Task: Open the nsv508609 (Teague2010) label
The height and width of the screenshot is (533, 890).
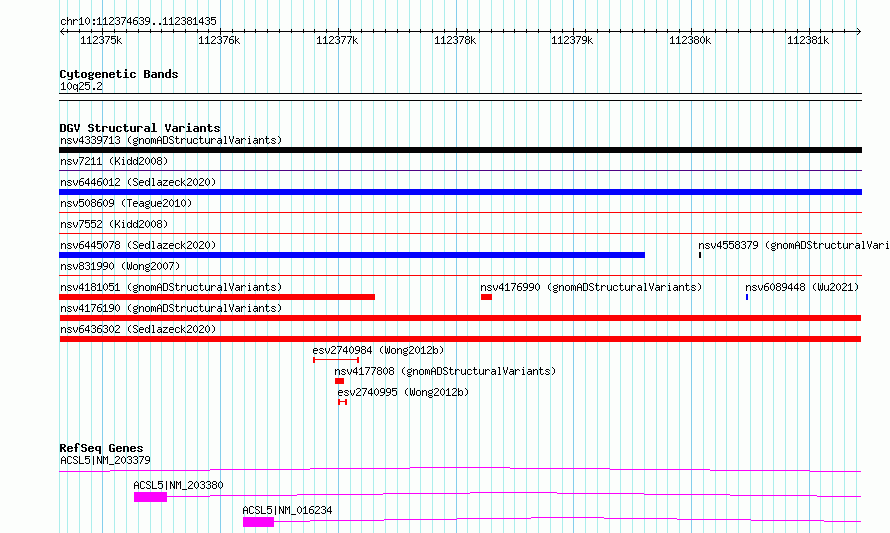Action: pyautogui.click(x=126, y=203)
